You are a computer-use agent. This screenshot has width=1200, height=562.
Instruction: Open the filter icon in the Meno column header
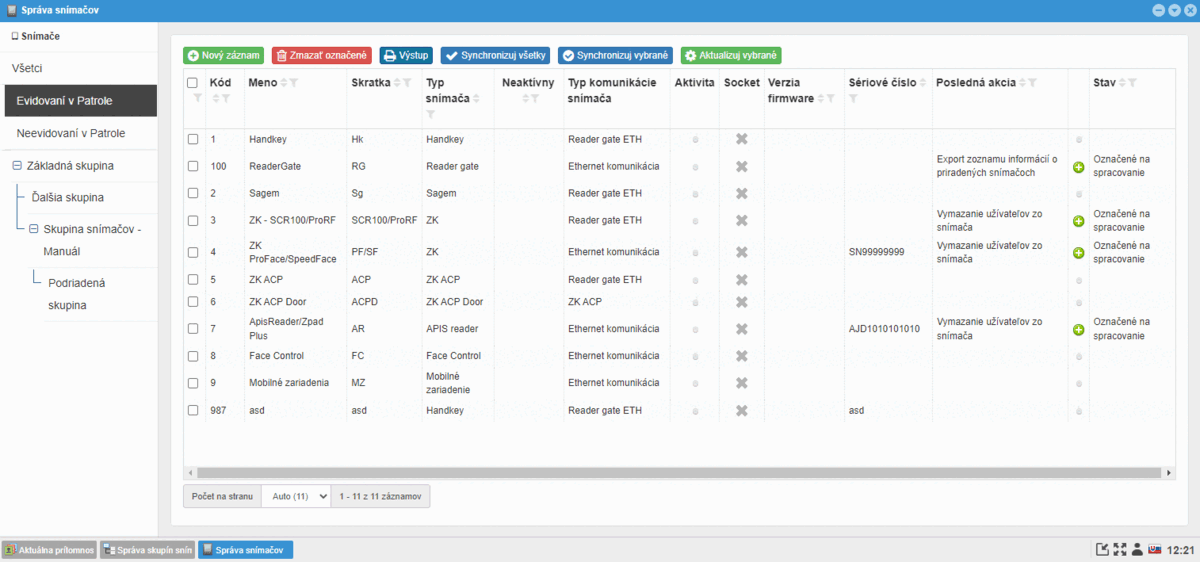point(294,83)
